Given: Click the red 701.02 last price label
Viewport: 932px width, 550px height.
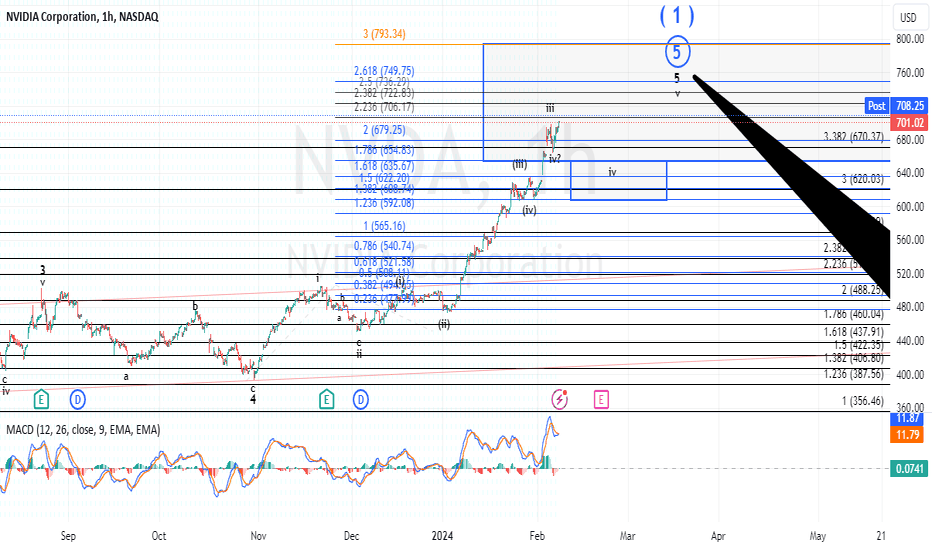Looking at the screenshot, I should coord(909,122).
